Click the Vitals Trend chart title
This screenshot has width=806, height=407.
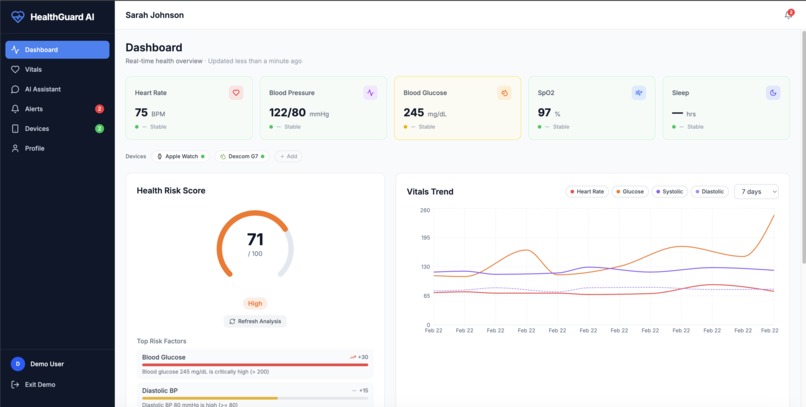430,192
